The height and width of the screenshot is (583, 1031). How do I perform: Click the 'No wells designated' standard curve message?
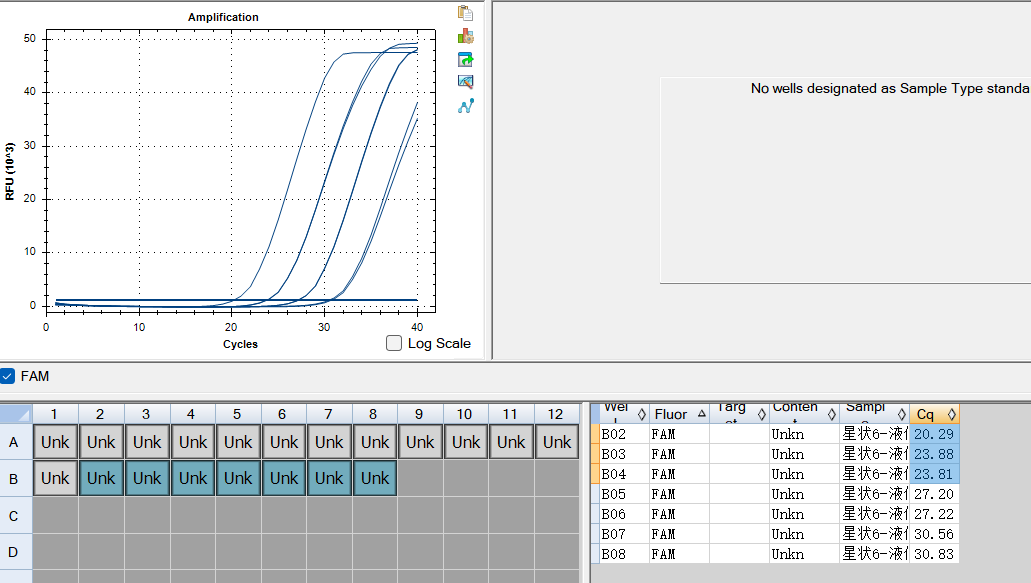[x=890, y=88]
